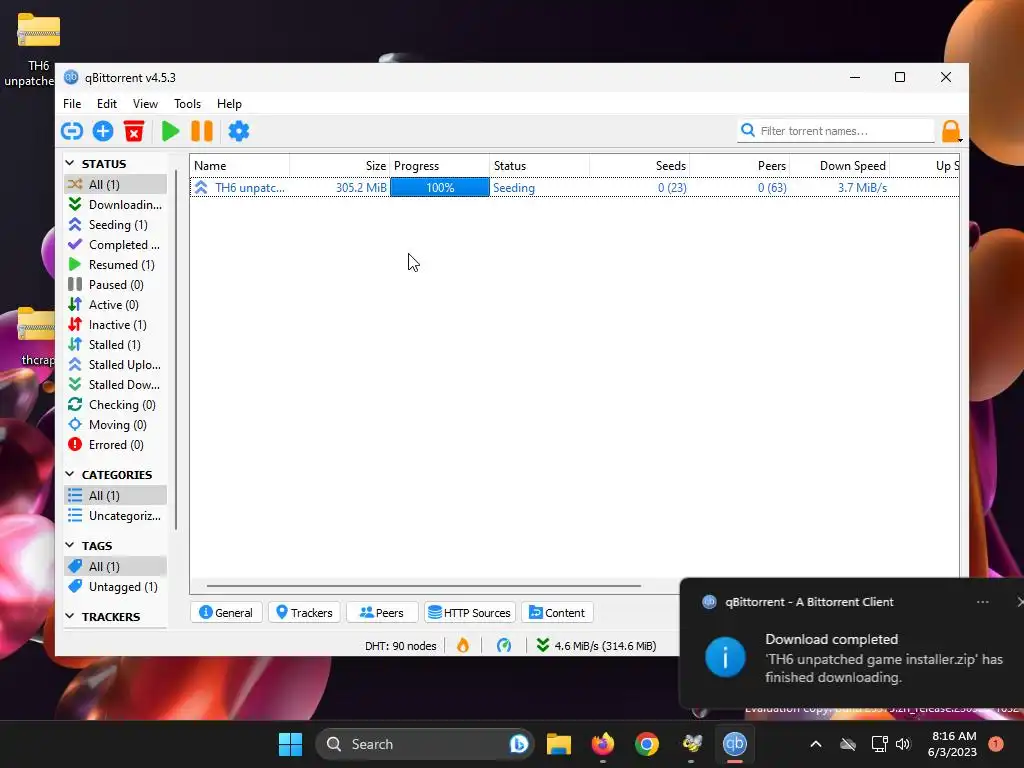This screenshot has width=1024, height=768.
Task: Open the Content tab
Action: pyautogui.click(x=557, y=613)
